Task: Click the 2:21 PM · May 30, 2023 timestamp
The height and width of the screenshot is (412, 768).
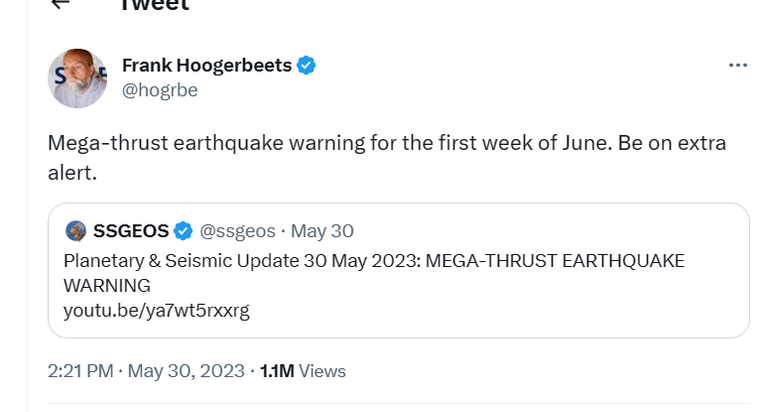Action: click(146, 371)
